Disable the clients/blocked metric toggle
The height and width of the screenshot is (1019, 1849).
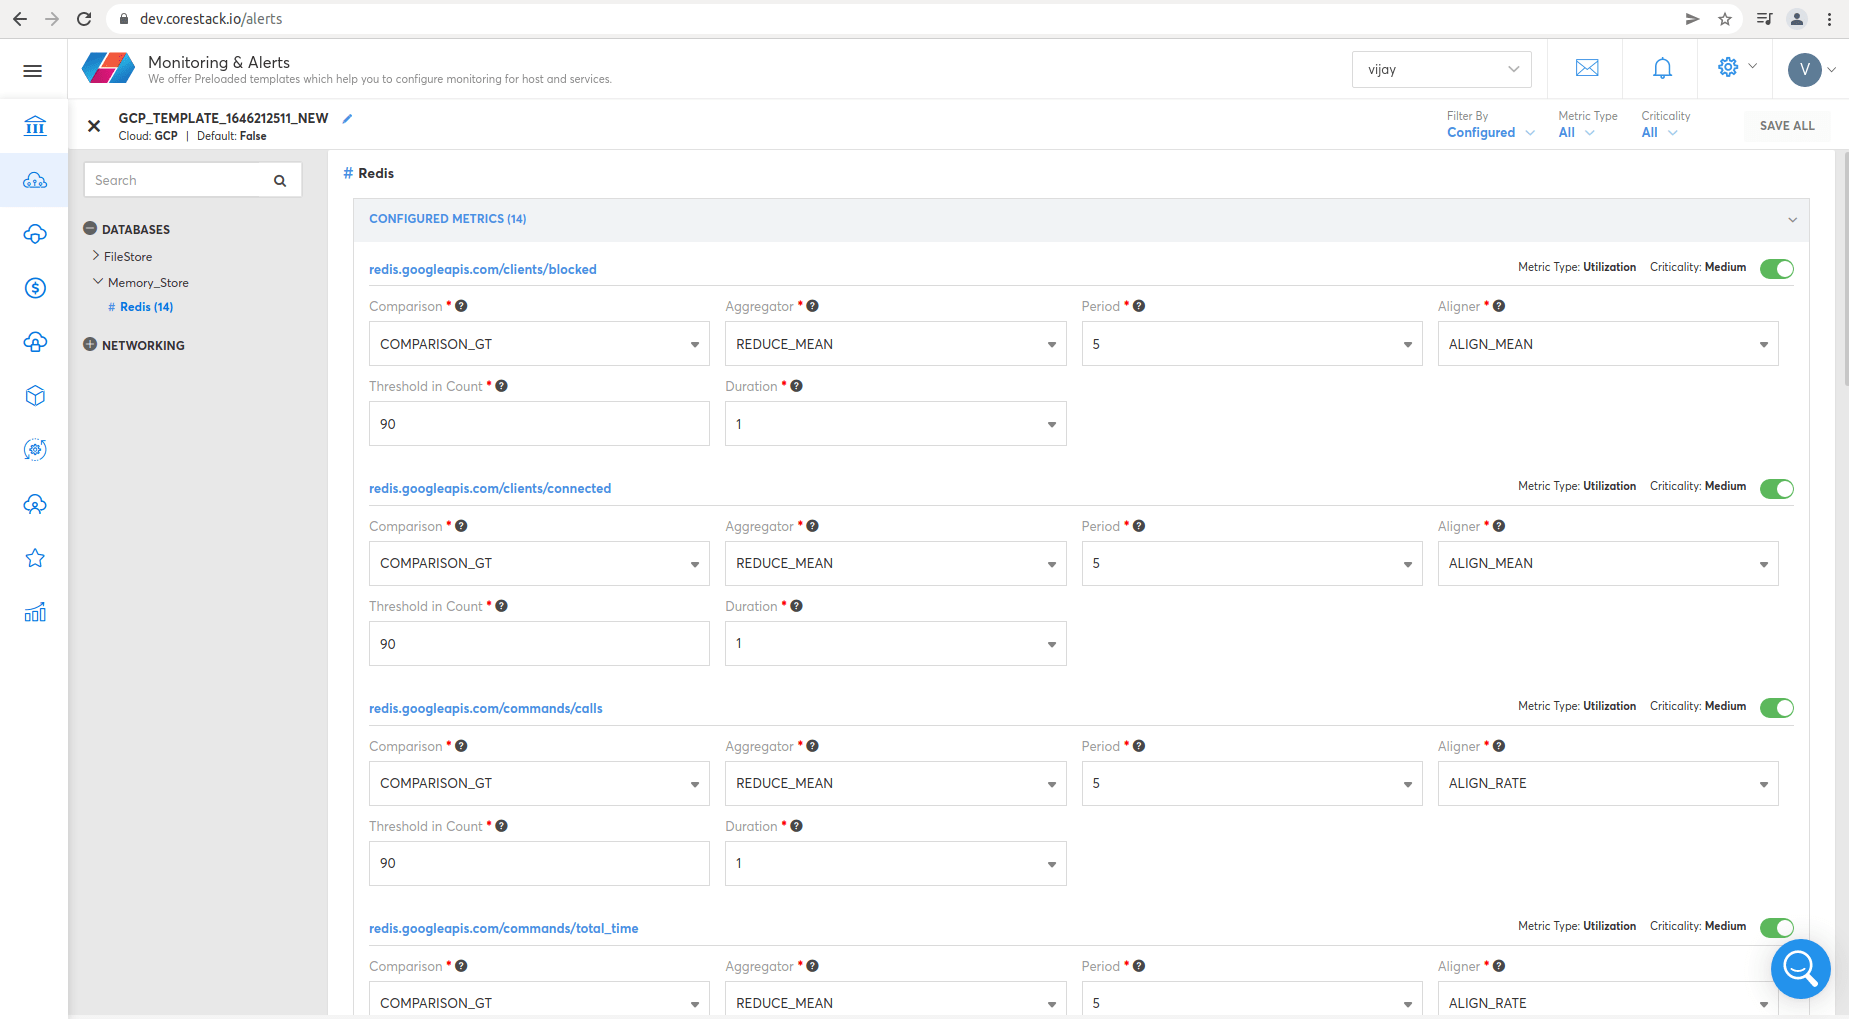(x=1777, y=268)
